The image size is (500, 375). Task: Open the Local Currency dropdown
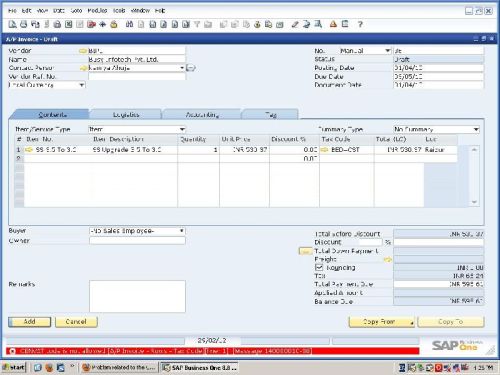coord(82,85)
